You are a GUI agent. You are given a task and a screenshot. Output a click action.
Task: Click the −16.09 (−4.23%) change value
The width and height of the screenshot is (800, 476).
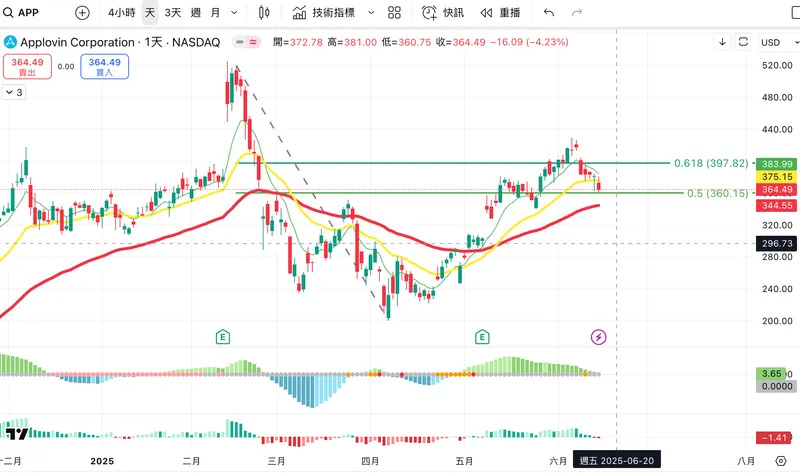point(529,42)
